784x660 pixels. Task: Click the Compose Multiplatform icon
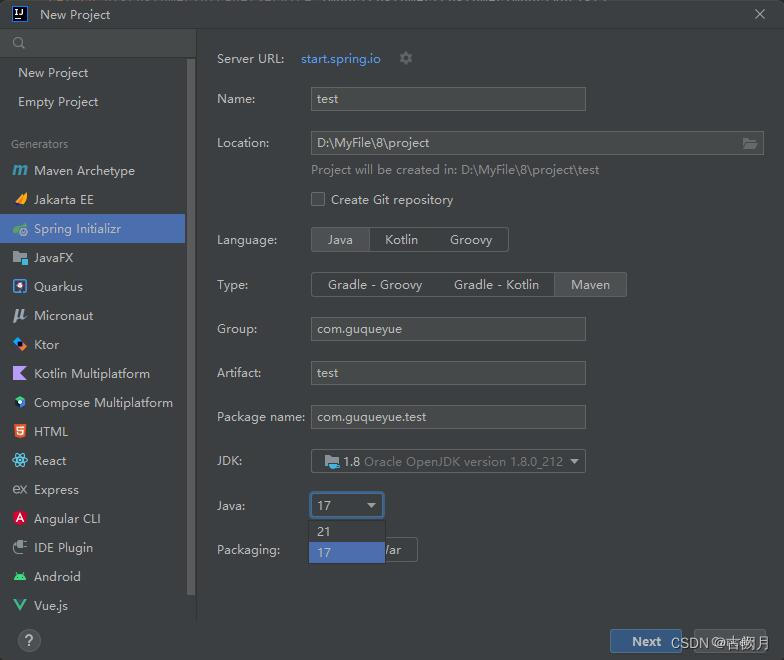pyautogui.click(x=20, y=402)
